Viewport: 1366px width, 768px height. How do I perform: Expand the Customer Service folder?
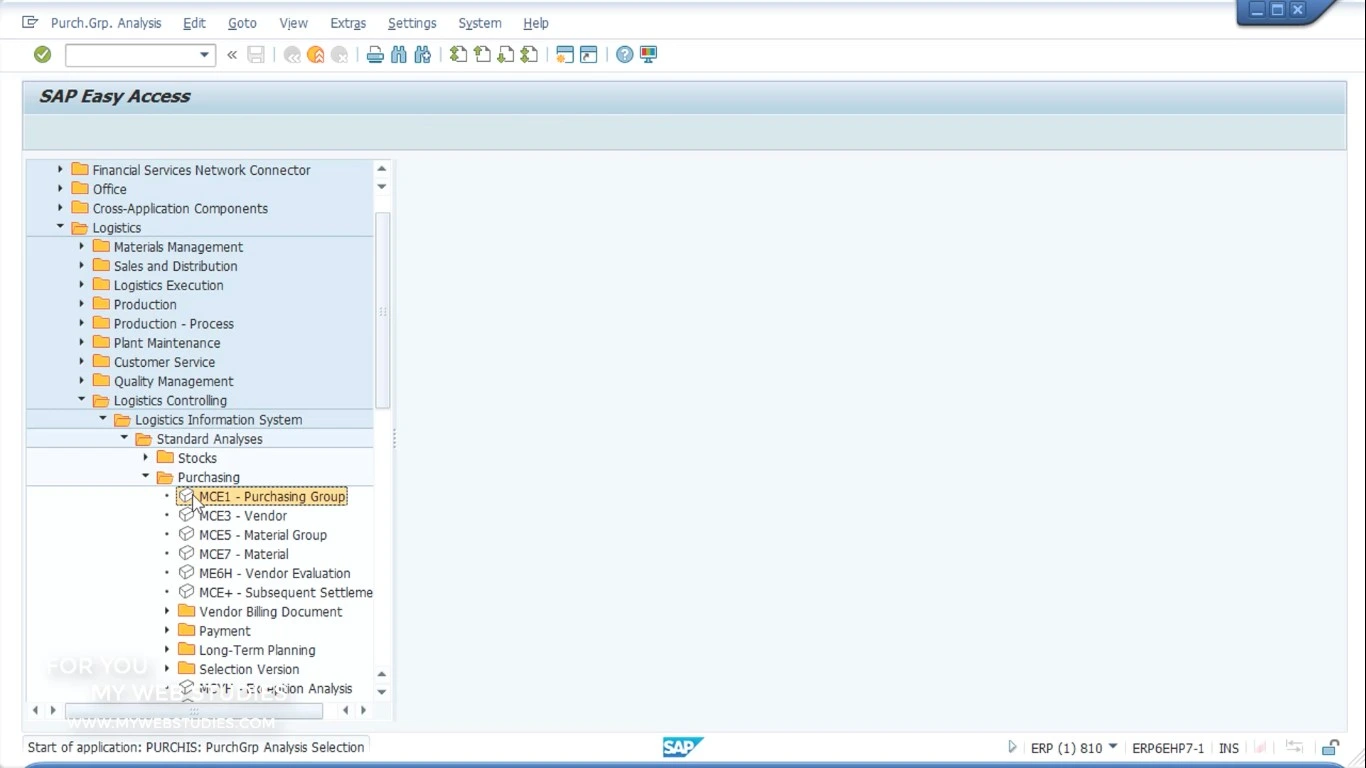(81, 362)
